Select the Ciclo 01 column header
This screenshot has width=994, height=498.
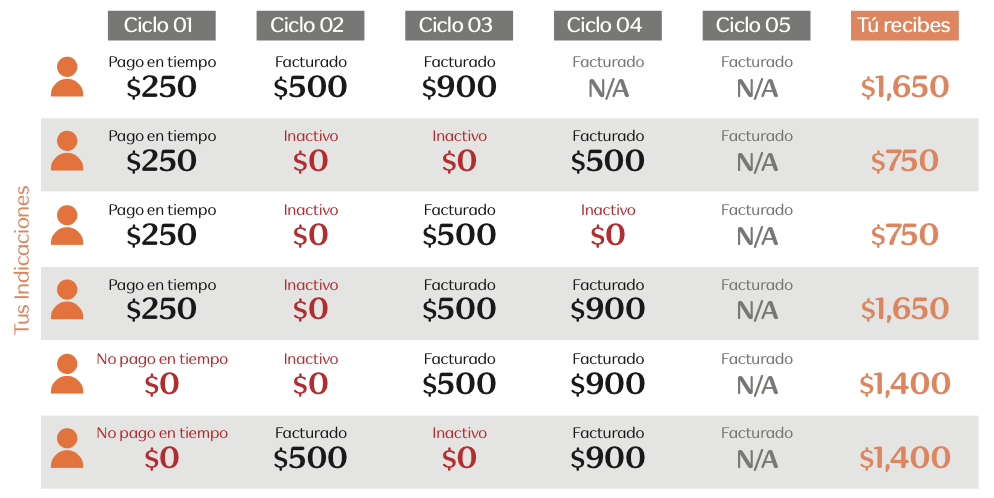point(162,25)
